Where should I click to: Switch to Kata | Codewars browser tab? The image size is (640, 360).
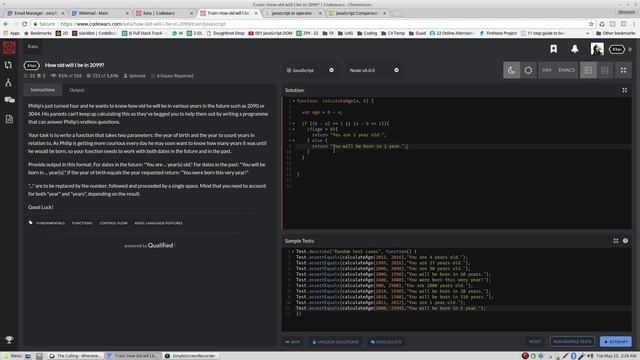point(164,13)
